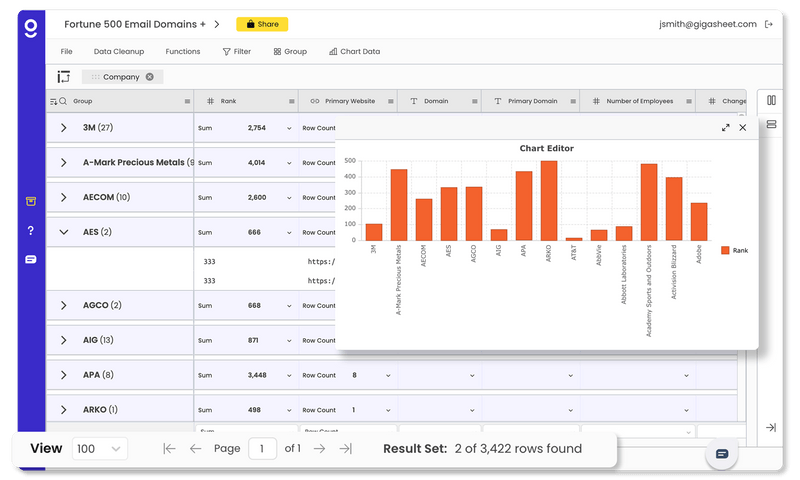Expand the ARKO (1) group

click(x=63, y=409)
